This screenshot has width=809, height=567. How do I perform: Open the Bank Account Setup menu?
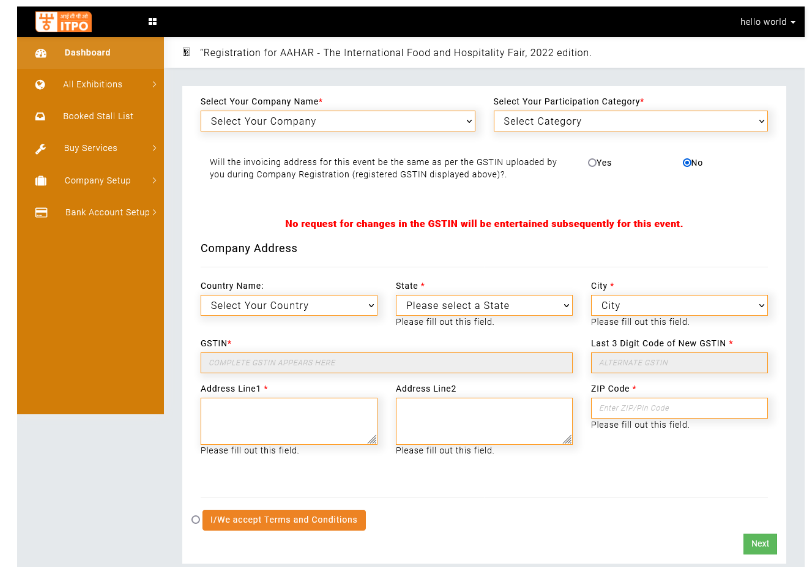tap(90, 212)
